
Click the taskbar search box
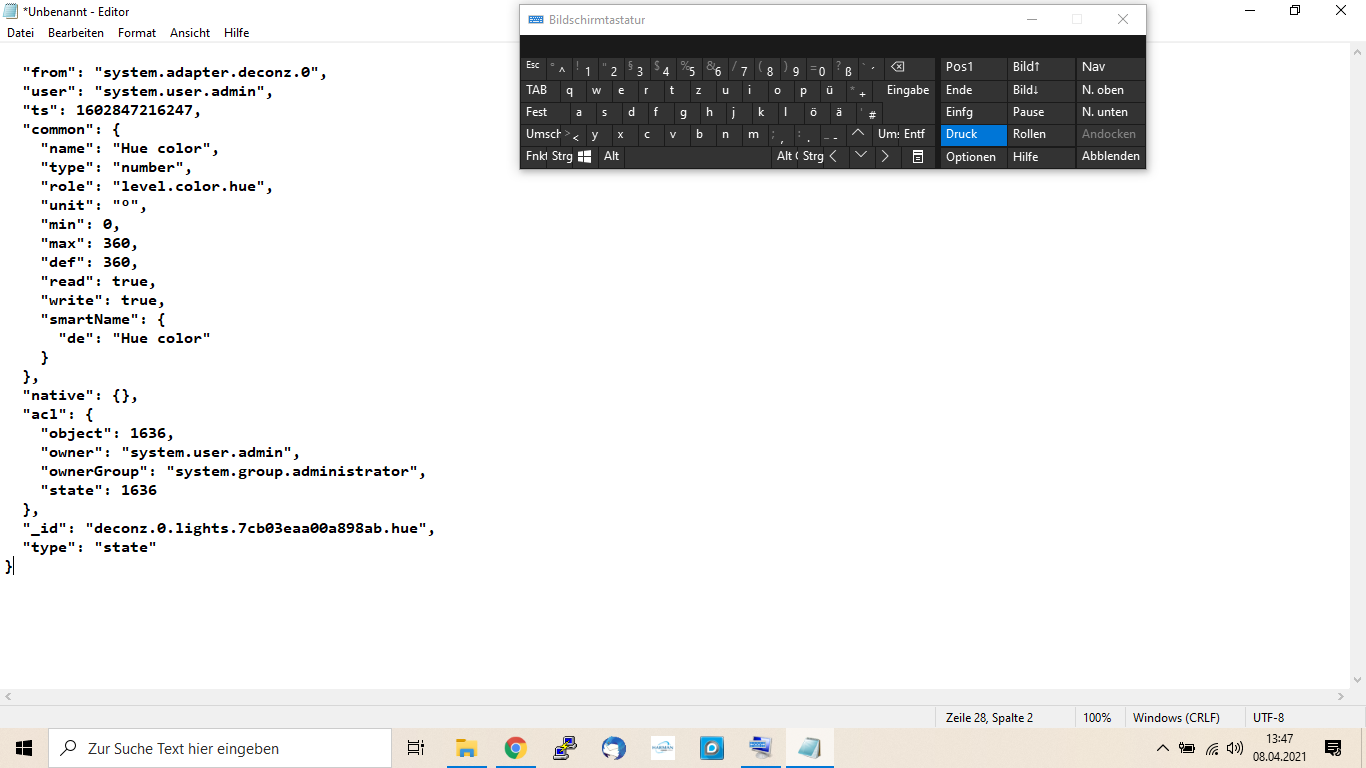tap(220, 748)
